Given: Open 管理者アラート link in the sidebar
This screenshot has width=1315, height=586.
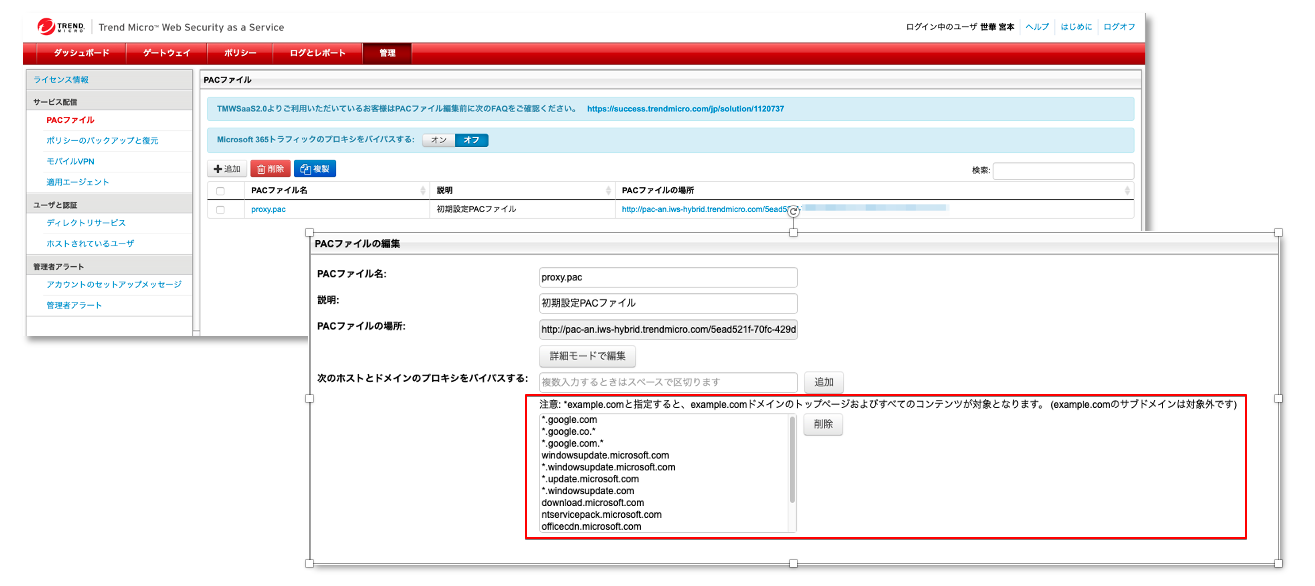Looking at the screenshot, I should pos(74,305).
